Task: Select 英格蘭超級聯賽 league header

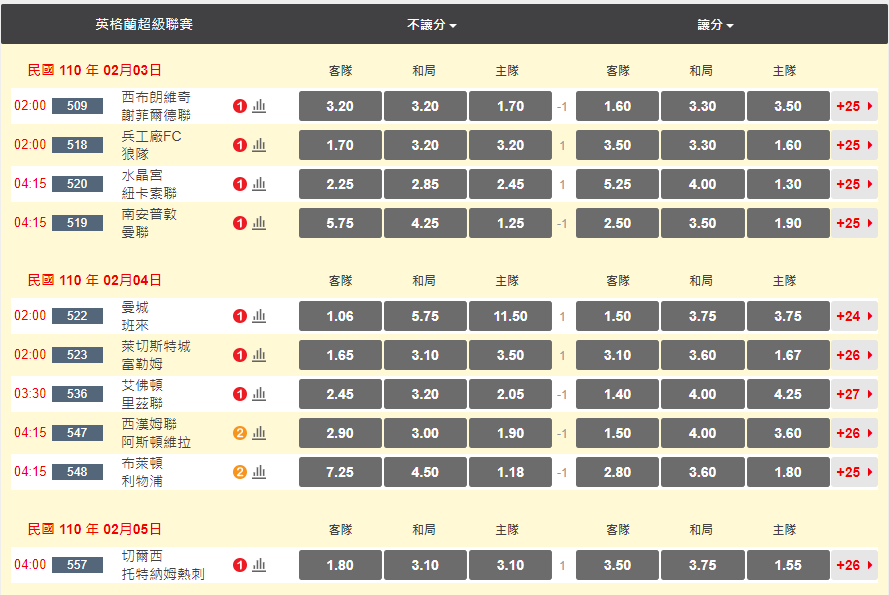Action: point(144,24)
